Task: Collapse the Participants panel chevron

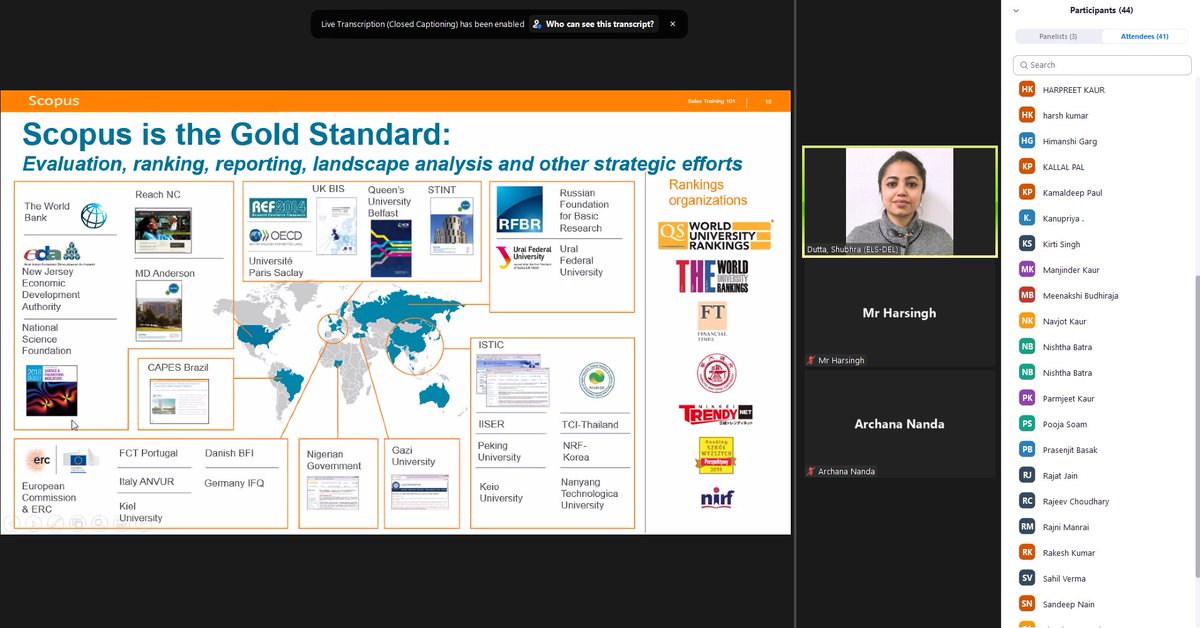Action: pyautogui.click(x=1016, y=10)
